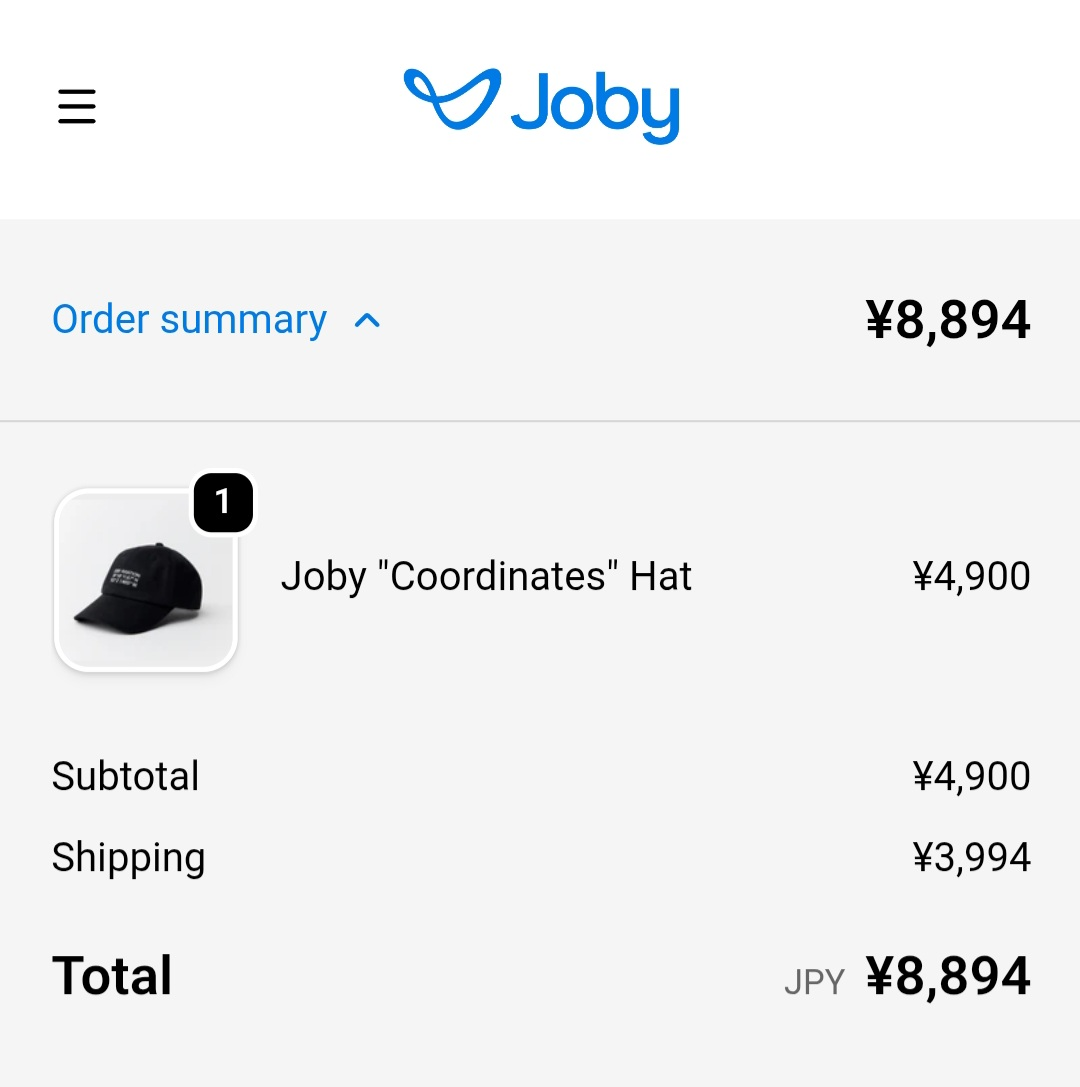Click the Joby wordmark text
This screenshot has height=1087, width=1080.
click(x=595, y=106)
